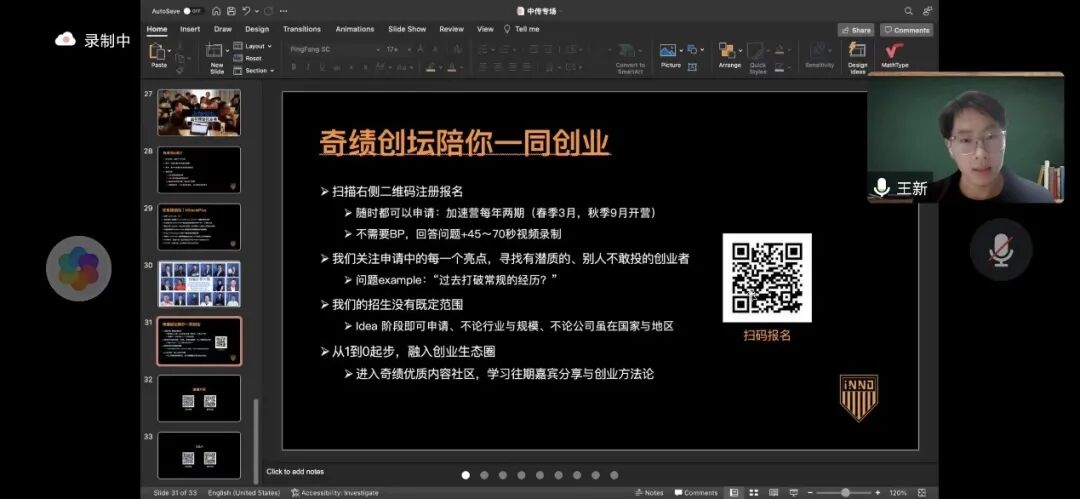
Task: Select slide 32 thumbnail
Action: [199, 398]
